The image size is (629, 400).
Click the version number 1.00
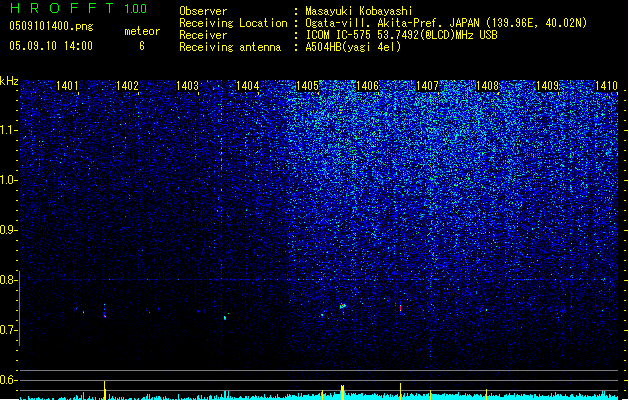coord(136,9)
